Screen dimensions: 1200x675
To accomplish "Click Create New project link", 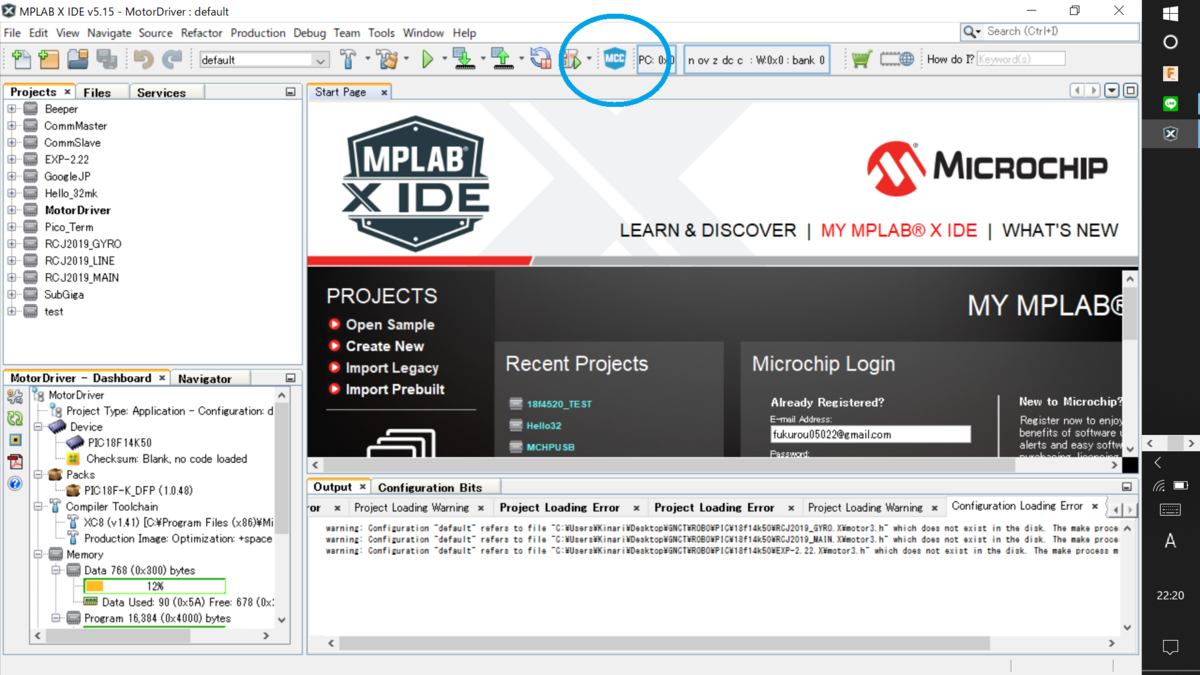I will pos(385,346).
